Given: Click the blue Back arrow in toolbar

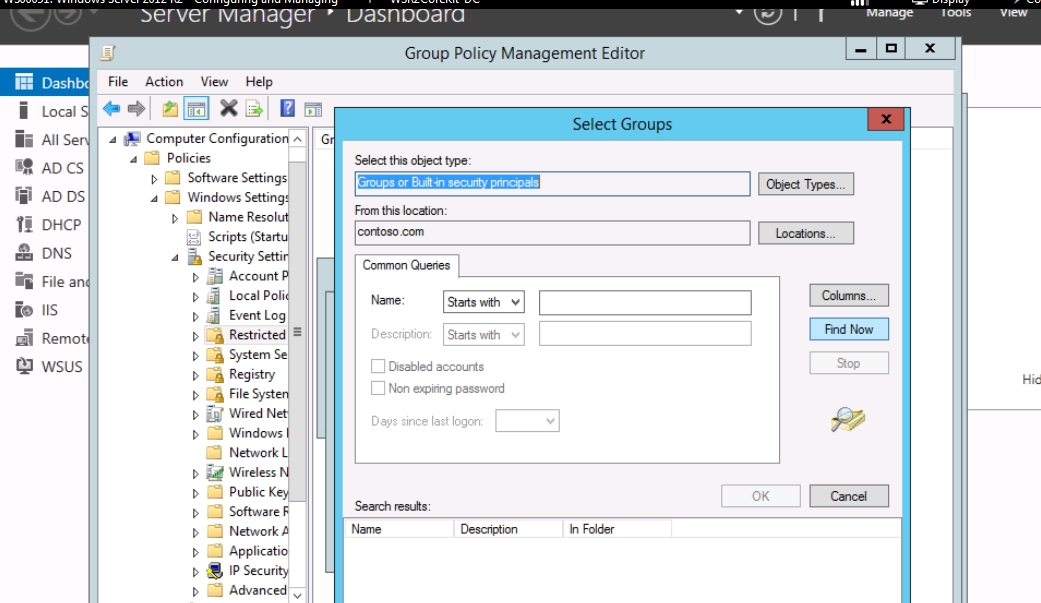Looking at the screenshot, I should (111, 109).
